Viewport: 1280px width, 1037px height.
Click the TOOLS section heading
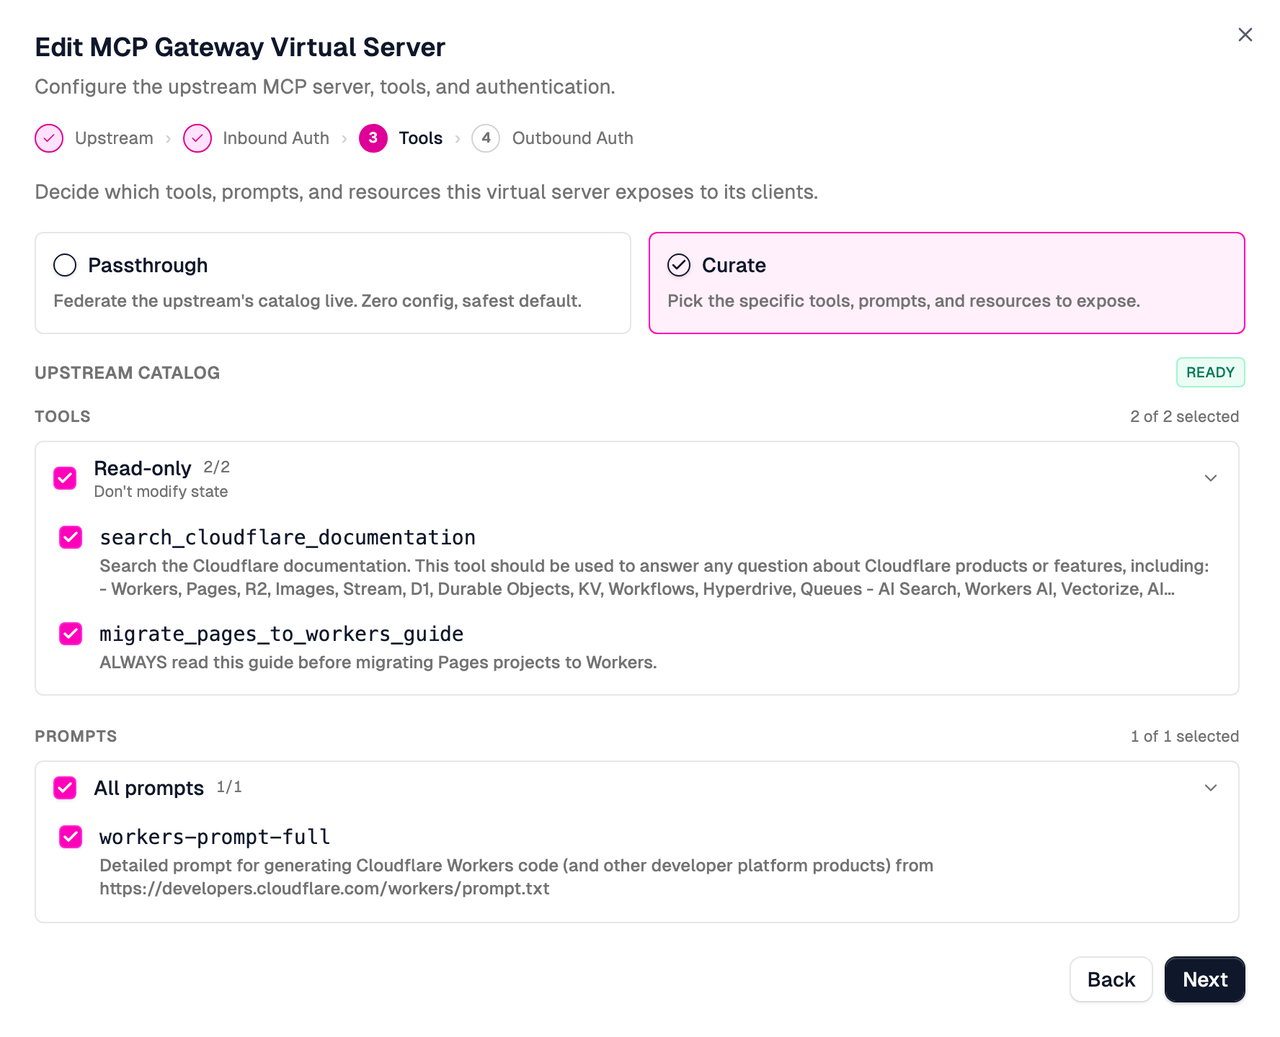click(x=63, y=417)
